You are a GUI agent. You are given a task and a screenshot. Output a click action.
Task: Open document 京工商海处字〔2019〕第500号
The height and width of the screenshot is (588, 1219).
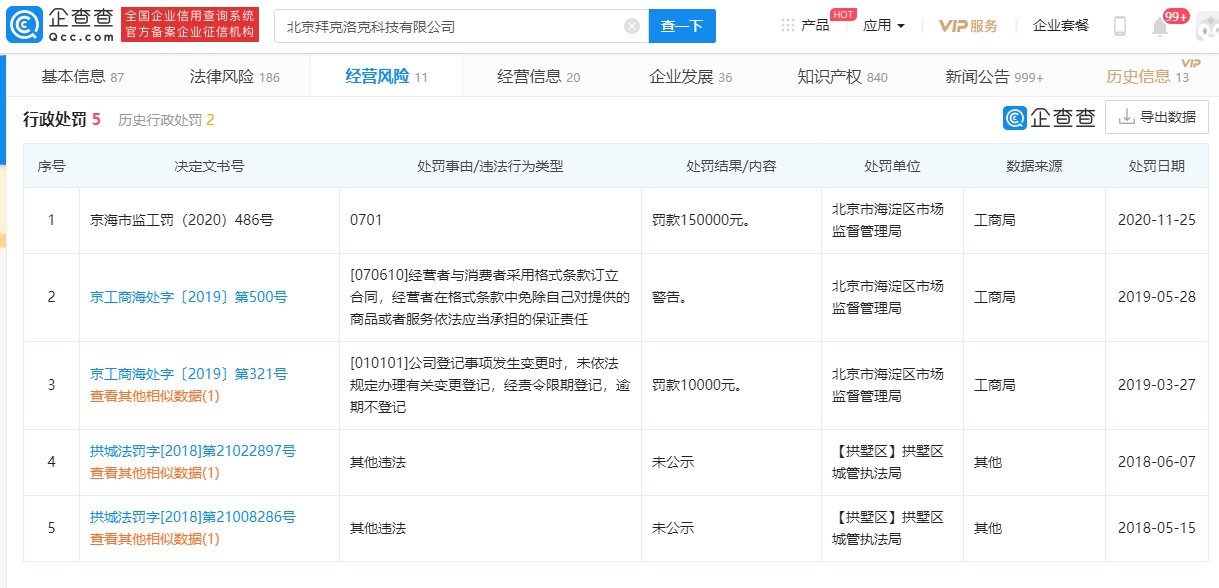pyautogui.click(x=188, y=297)
